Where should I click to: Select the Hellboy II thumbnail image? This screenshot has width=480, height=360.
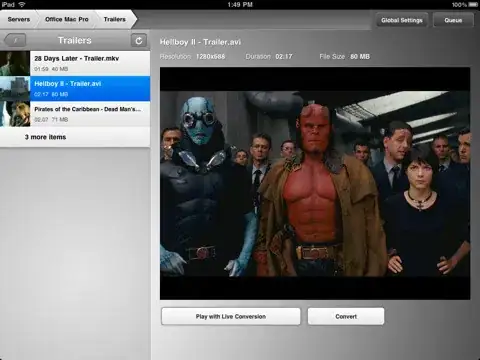coord(15,89)
